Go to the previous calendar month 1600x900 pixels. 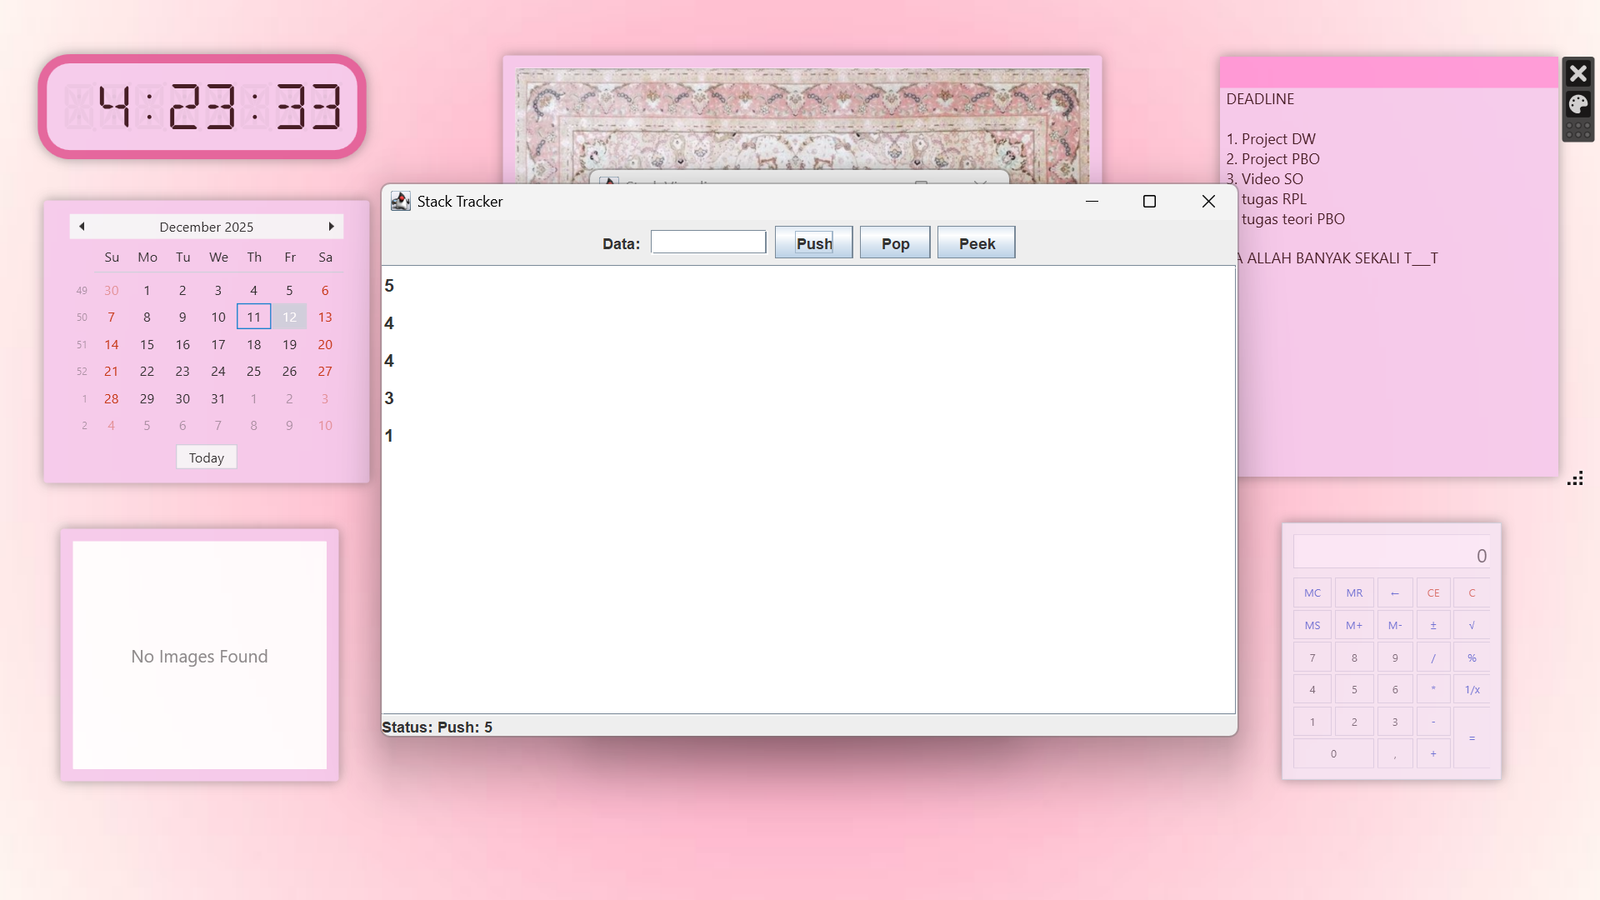(82, 227)
